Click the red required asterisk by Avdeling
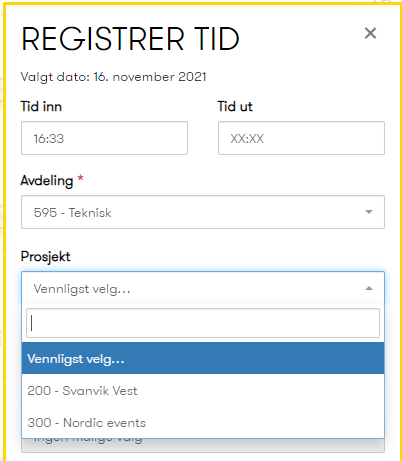Viewport: 402px width, 461px height. tap(80, 178)
